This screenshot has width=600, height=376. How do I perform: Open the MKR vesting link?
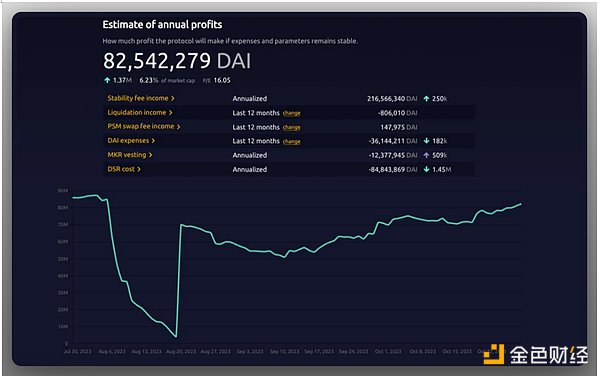pos(130,155)
